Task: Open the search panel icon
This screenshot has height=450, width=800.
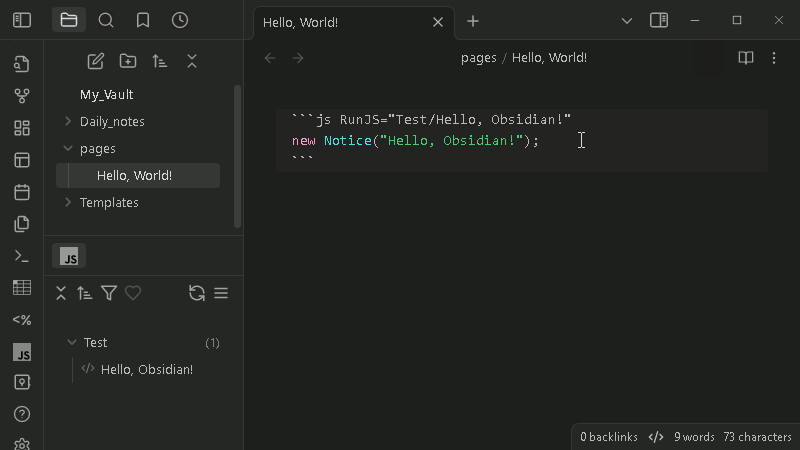Action: 106,20
